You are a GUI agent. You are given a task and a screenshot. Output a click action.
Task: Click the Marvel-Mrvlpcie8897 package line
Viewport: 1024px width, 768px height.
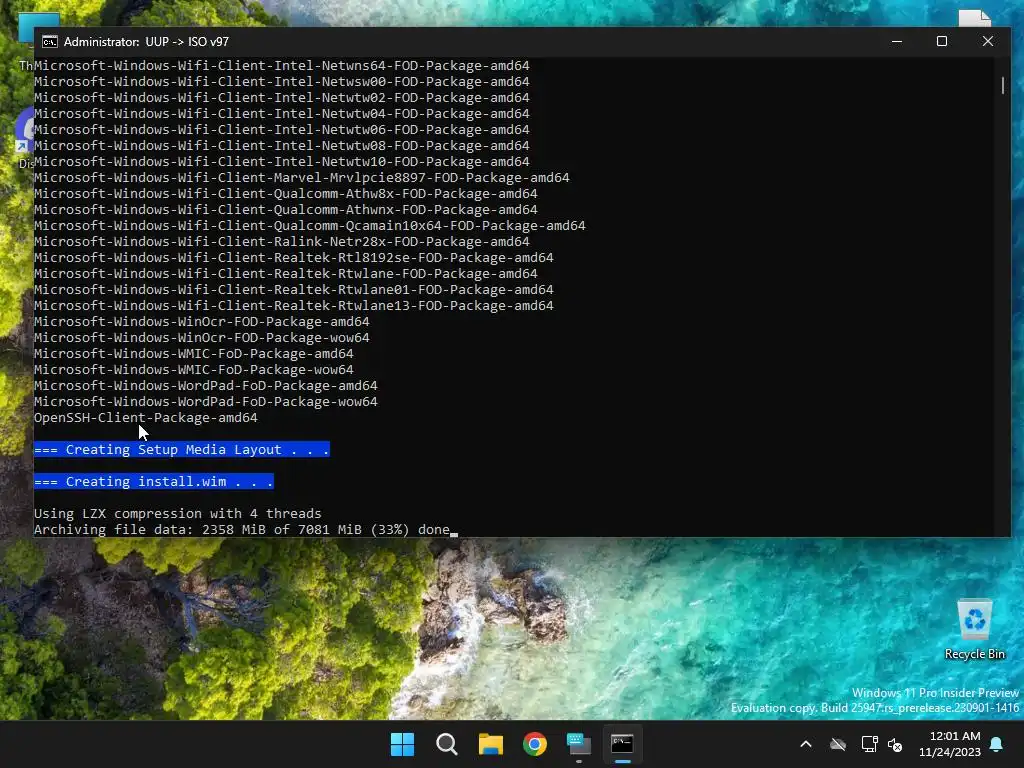coord(302,178)
